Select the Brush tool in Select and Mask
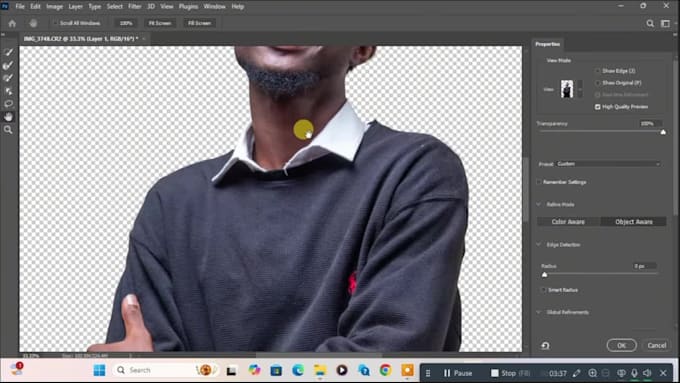This screenshot has height=383, width=680. [x=8, y=78]
